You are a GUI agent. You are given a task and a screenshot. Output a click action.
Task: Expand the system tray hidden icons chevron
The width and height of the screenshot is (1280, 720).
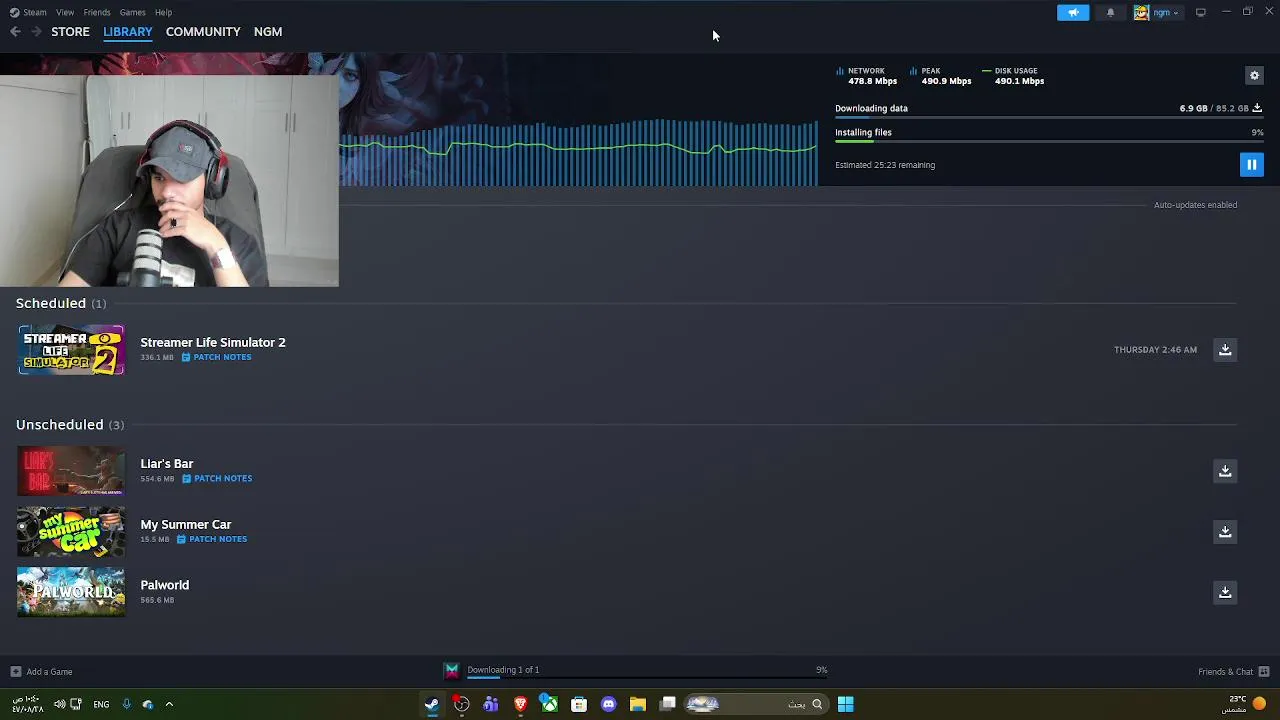point(169,704)
